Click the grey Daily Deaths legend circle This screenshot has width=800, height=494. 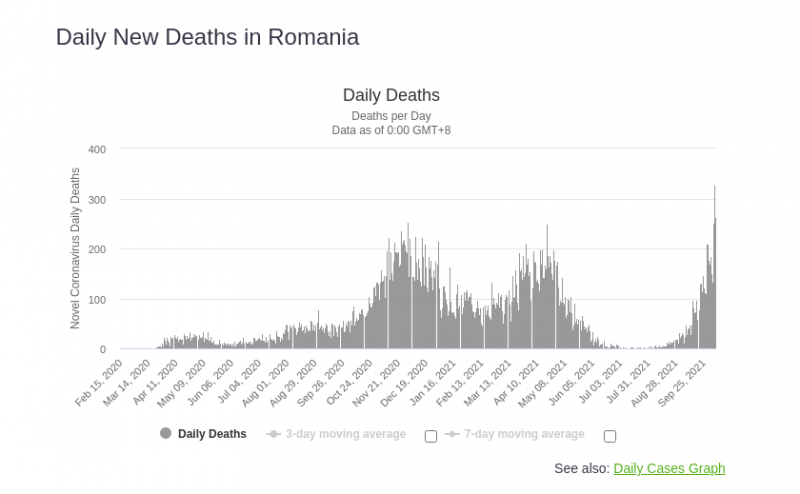[x=165, y=434]
